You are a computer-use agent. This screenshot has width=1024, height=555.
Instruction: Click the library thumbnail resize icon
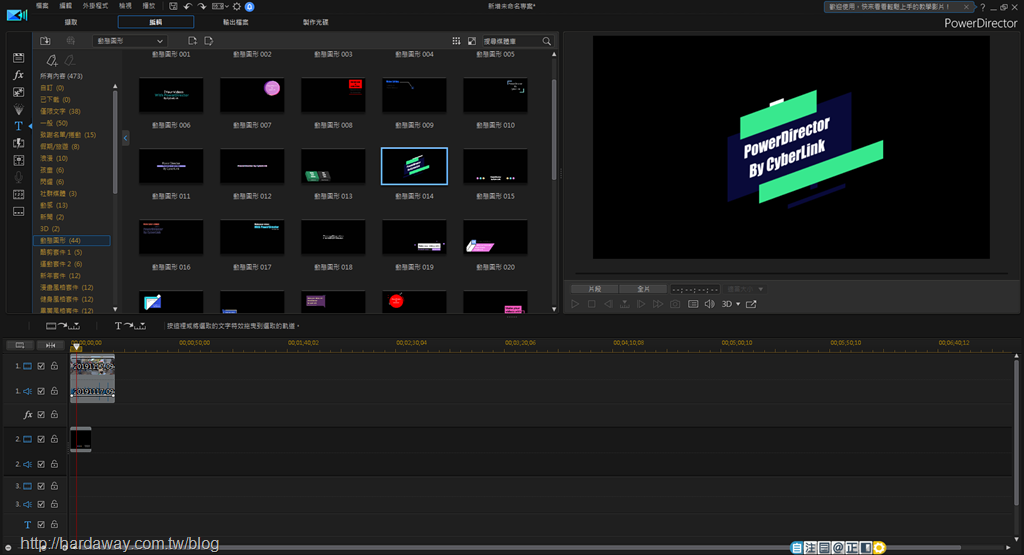tap(472, 40)
